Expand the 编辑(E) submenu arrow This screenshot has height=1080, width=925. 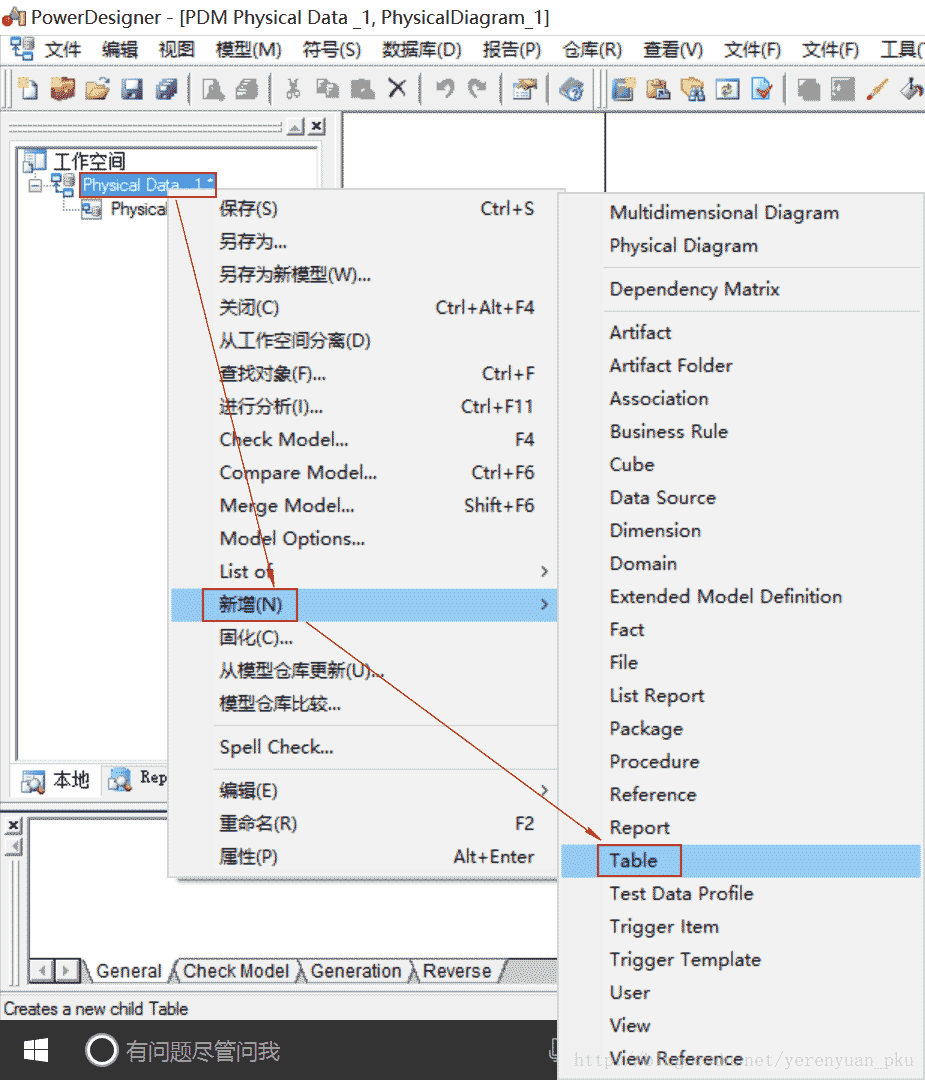point(544,790)
